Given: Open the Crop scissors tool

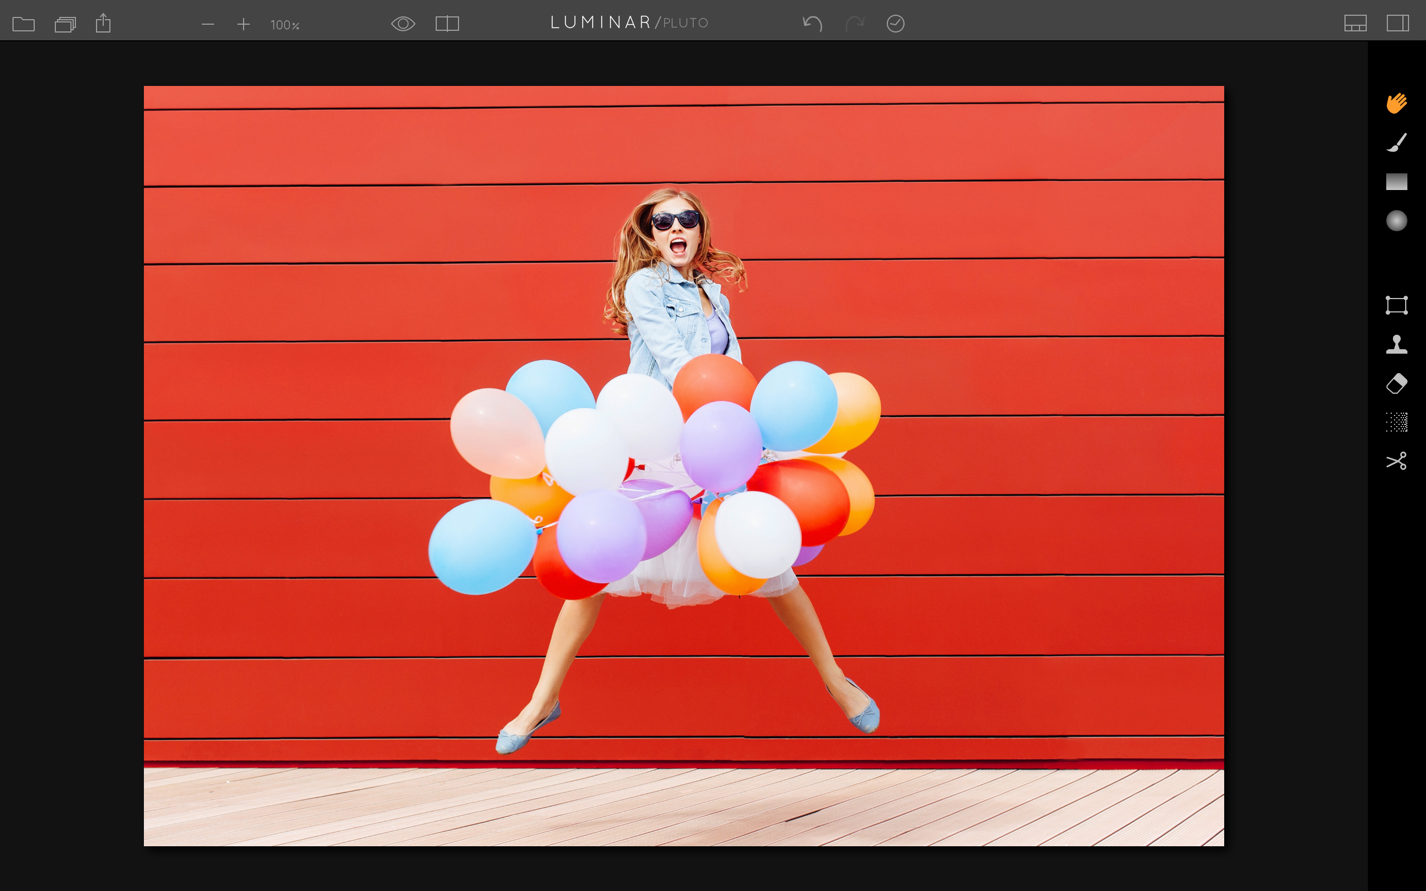Looking at the screenshot, I should (x=1397, y=461).
